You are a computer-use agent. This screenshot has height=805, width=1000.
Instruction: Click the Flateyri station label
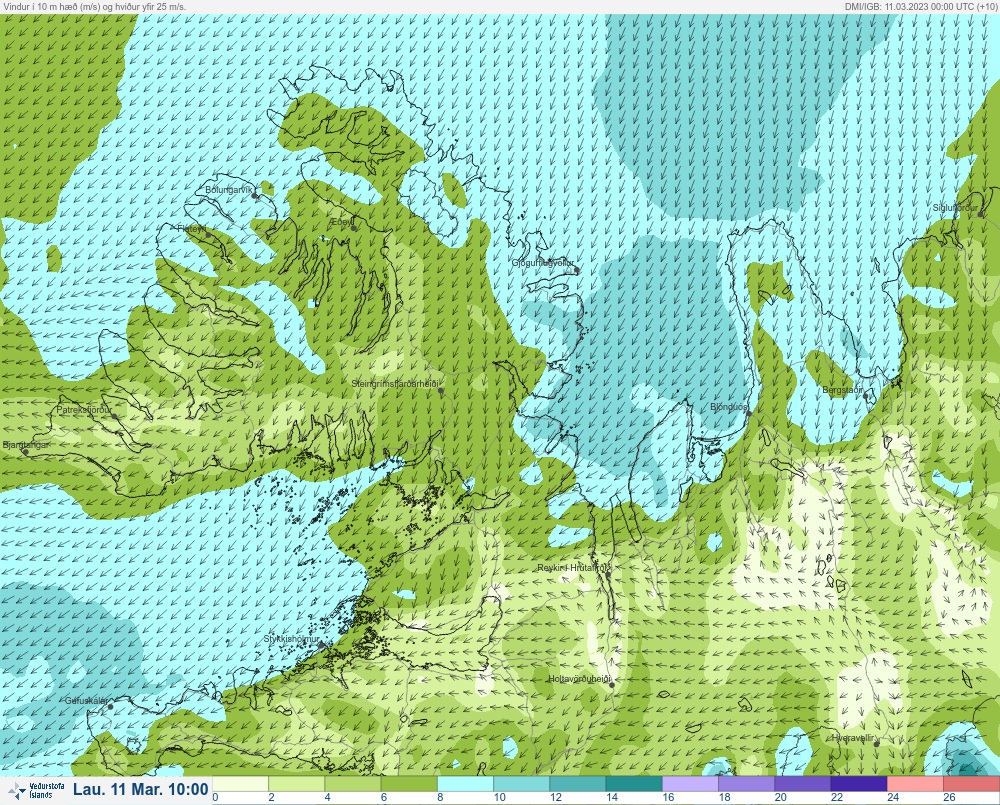(x=192, y=228)
